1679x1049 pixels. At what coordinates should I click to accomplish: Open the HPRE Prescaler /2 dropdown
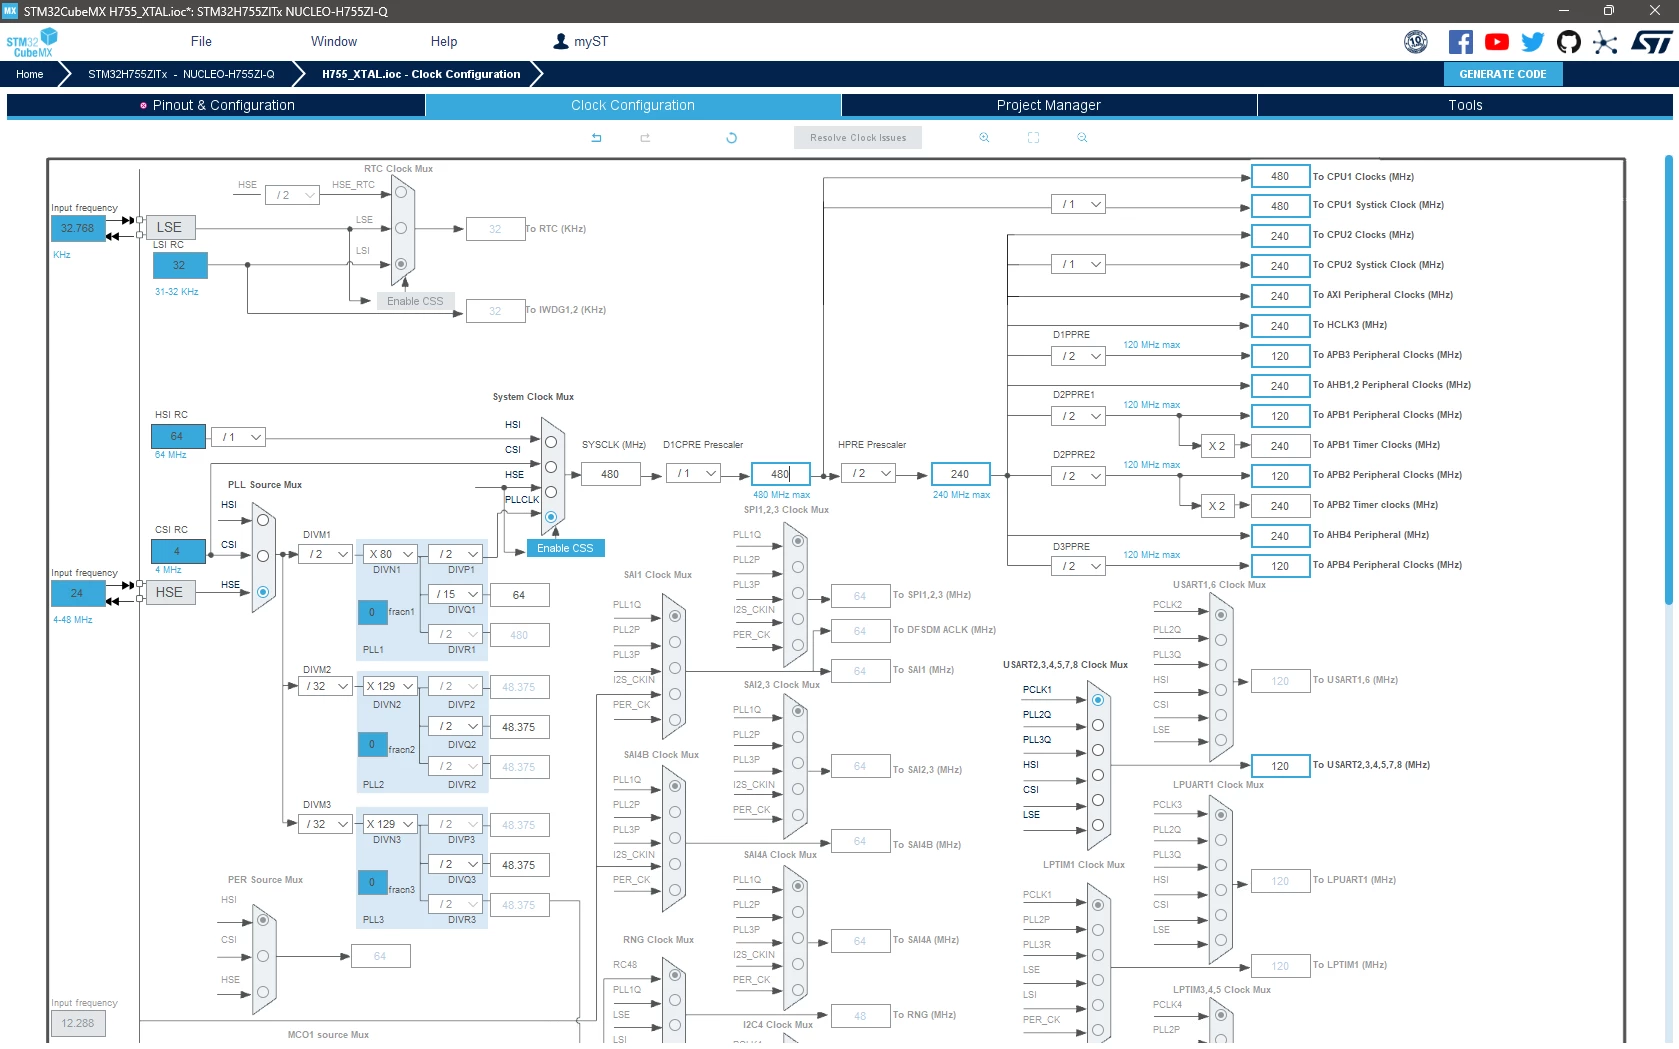[869, 473]
